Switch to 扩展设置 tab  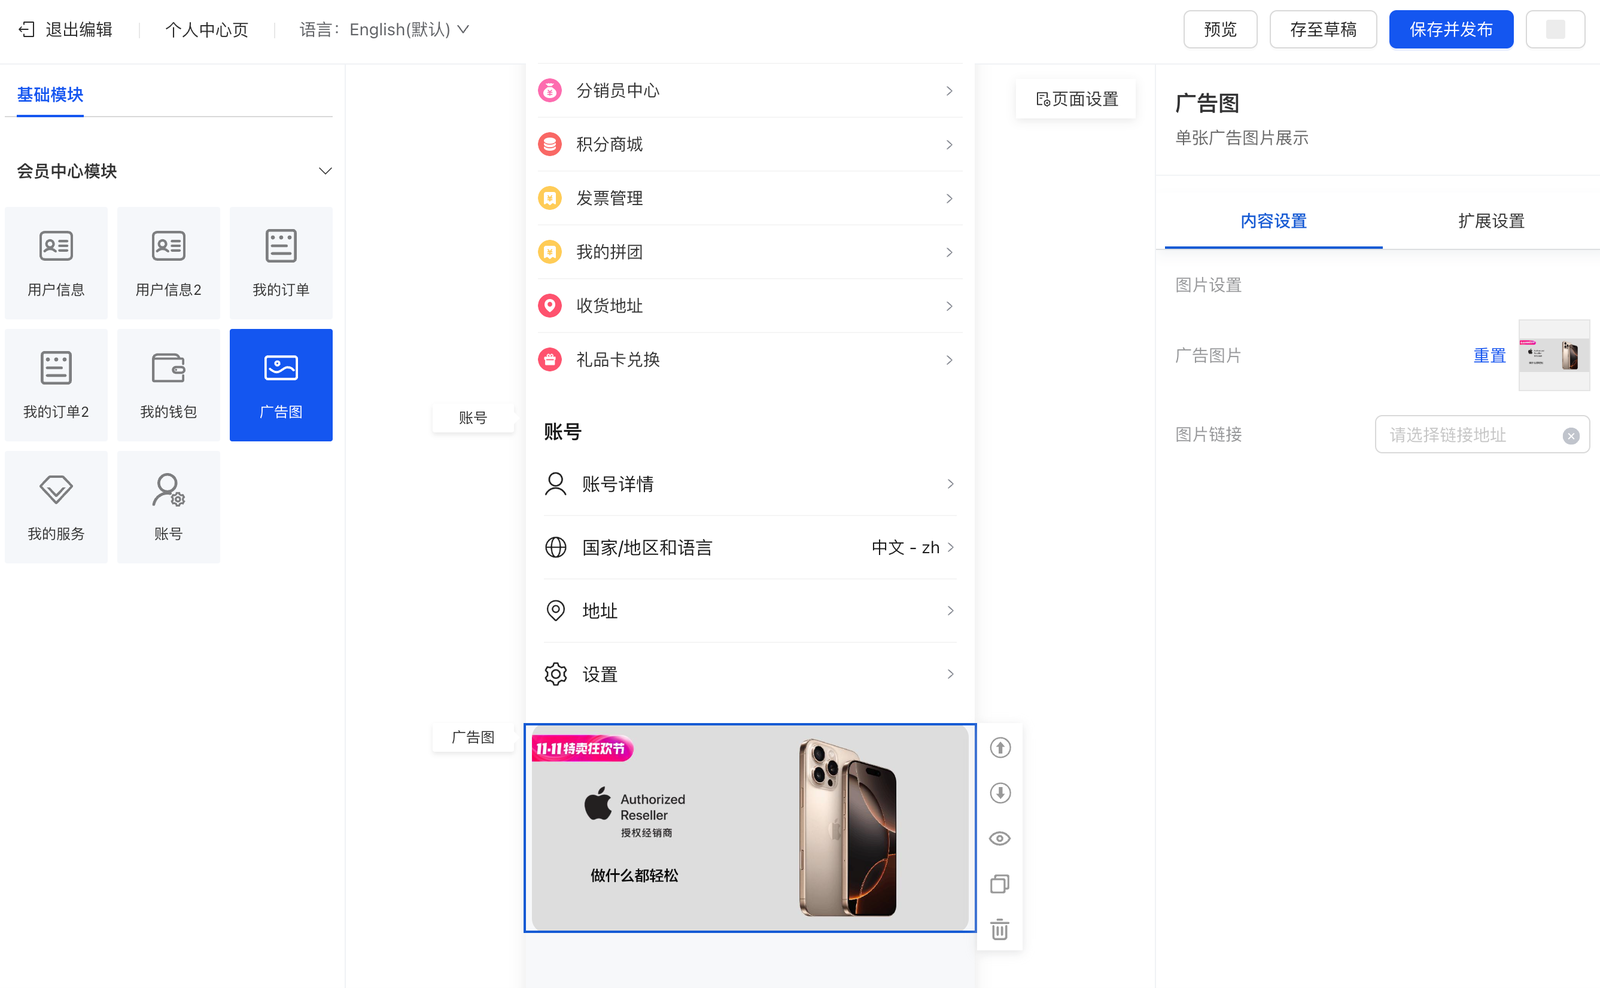tap(1491, 221)
